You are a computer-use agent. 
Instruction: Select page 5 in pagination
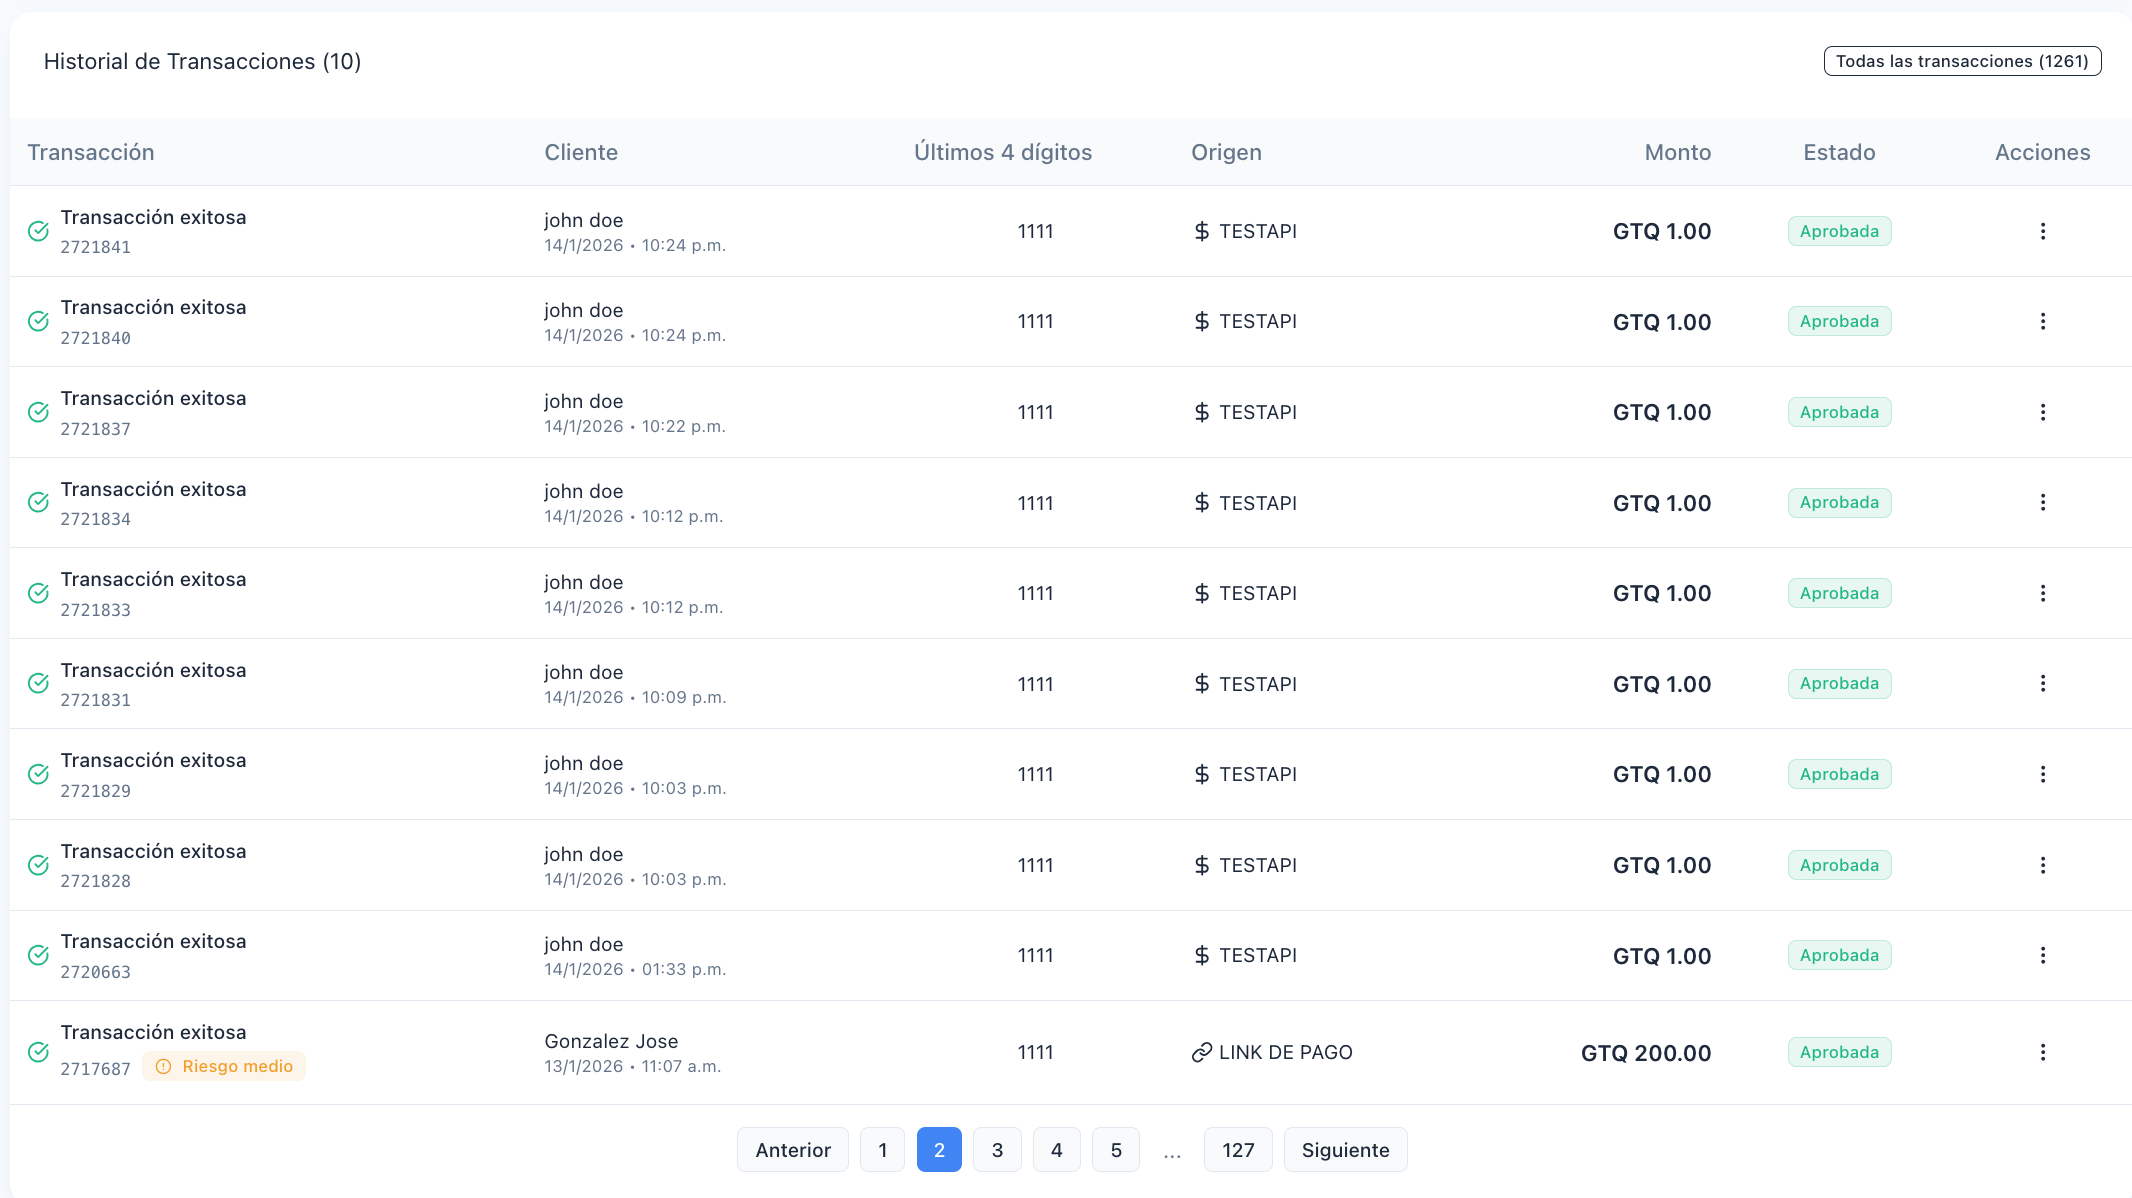1116,1150
